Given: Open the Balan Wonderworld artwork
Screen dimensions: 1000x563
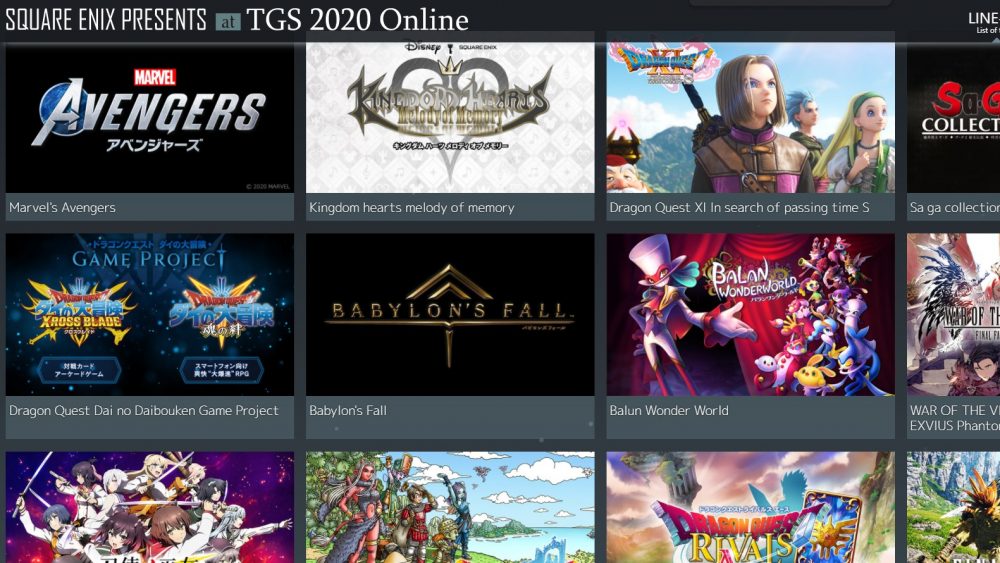Looking at the screenshot, I should click(x=751, y=314).
